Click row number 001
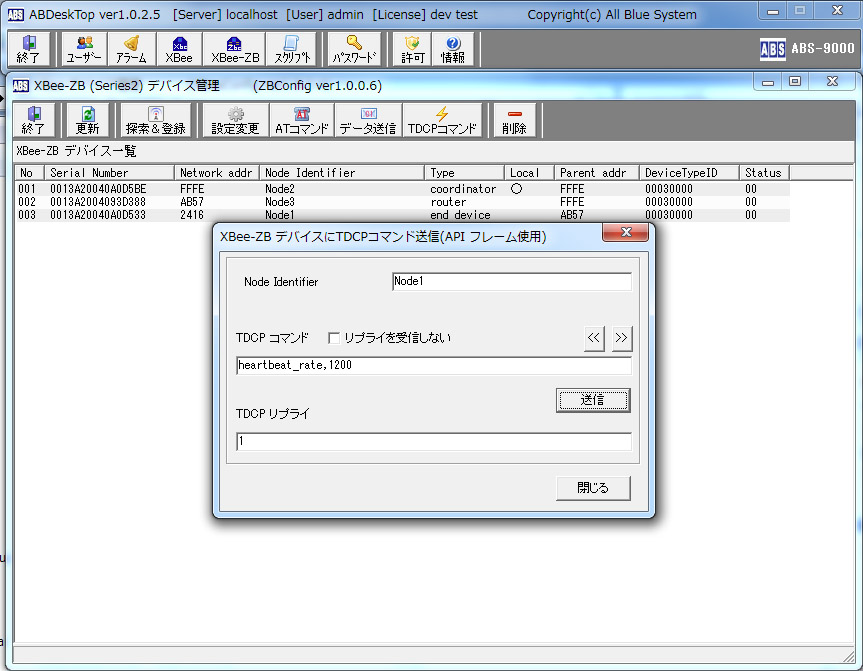 [x=27, y=189]
